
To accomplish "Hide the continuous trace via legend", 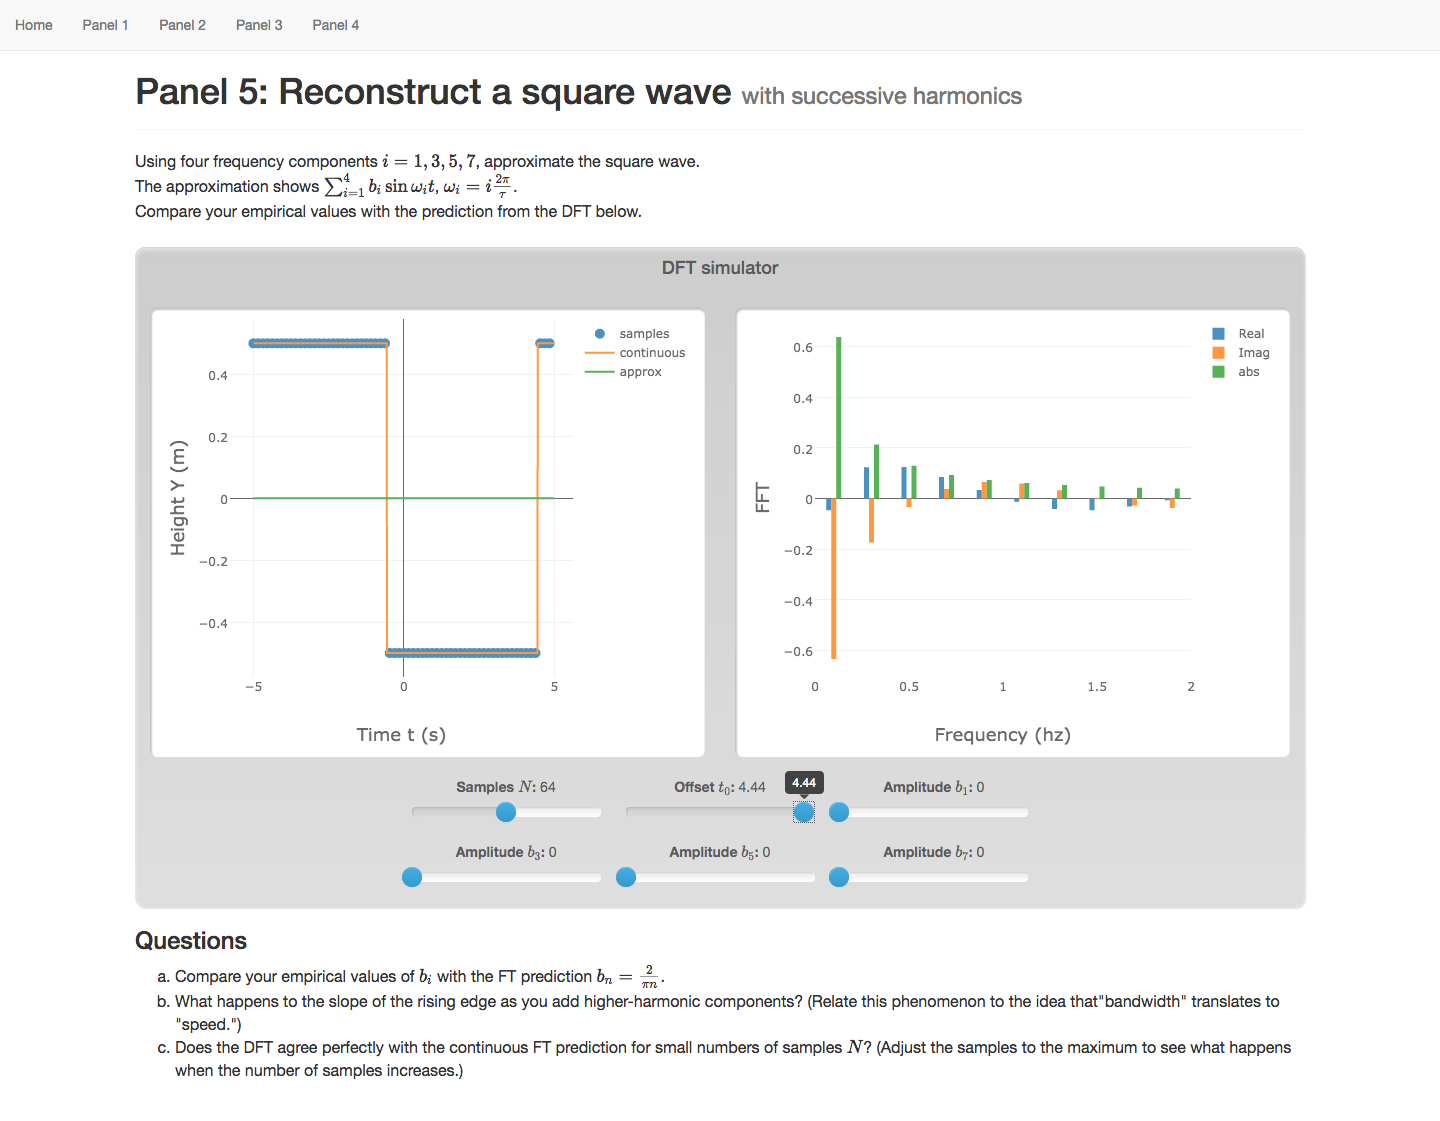I will click(651, 353).
